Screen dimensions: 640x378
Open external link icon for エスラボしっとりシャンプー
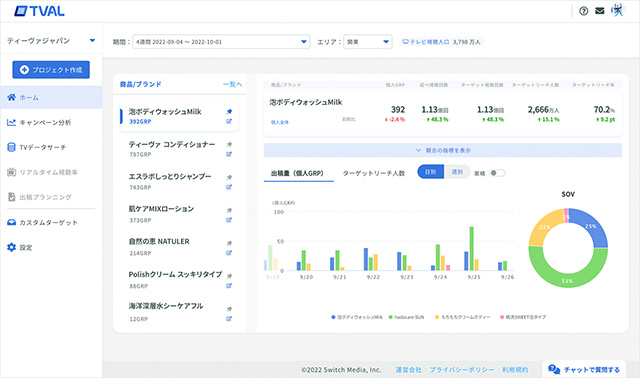pos(229,187)
